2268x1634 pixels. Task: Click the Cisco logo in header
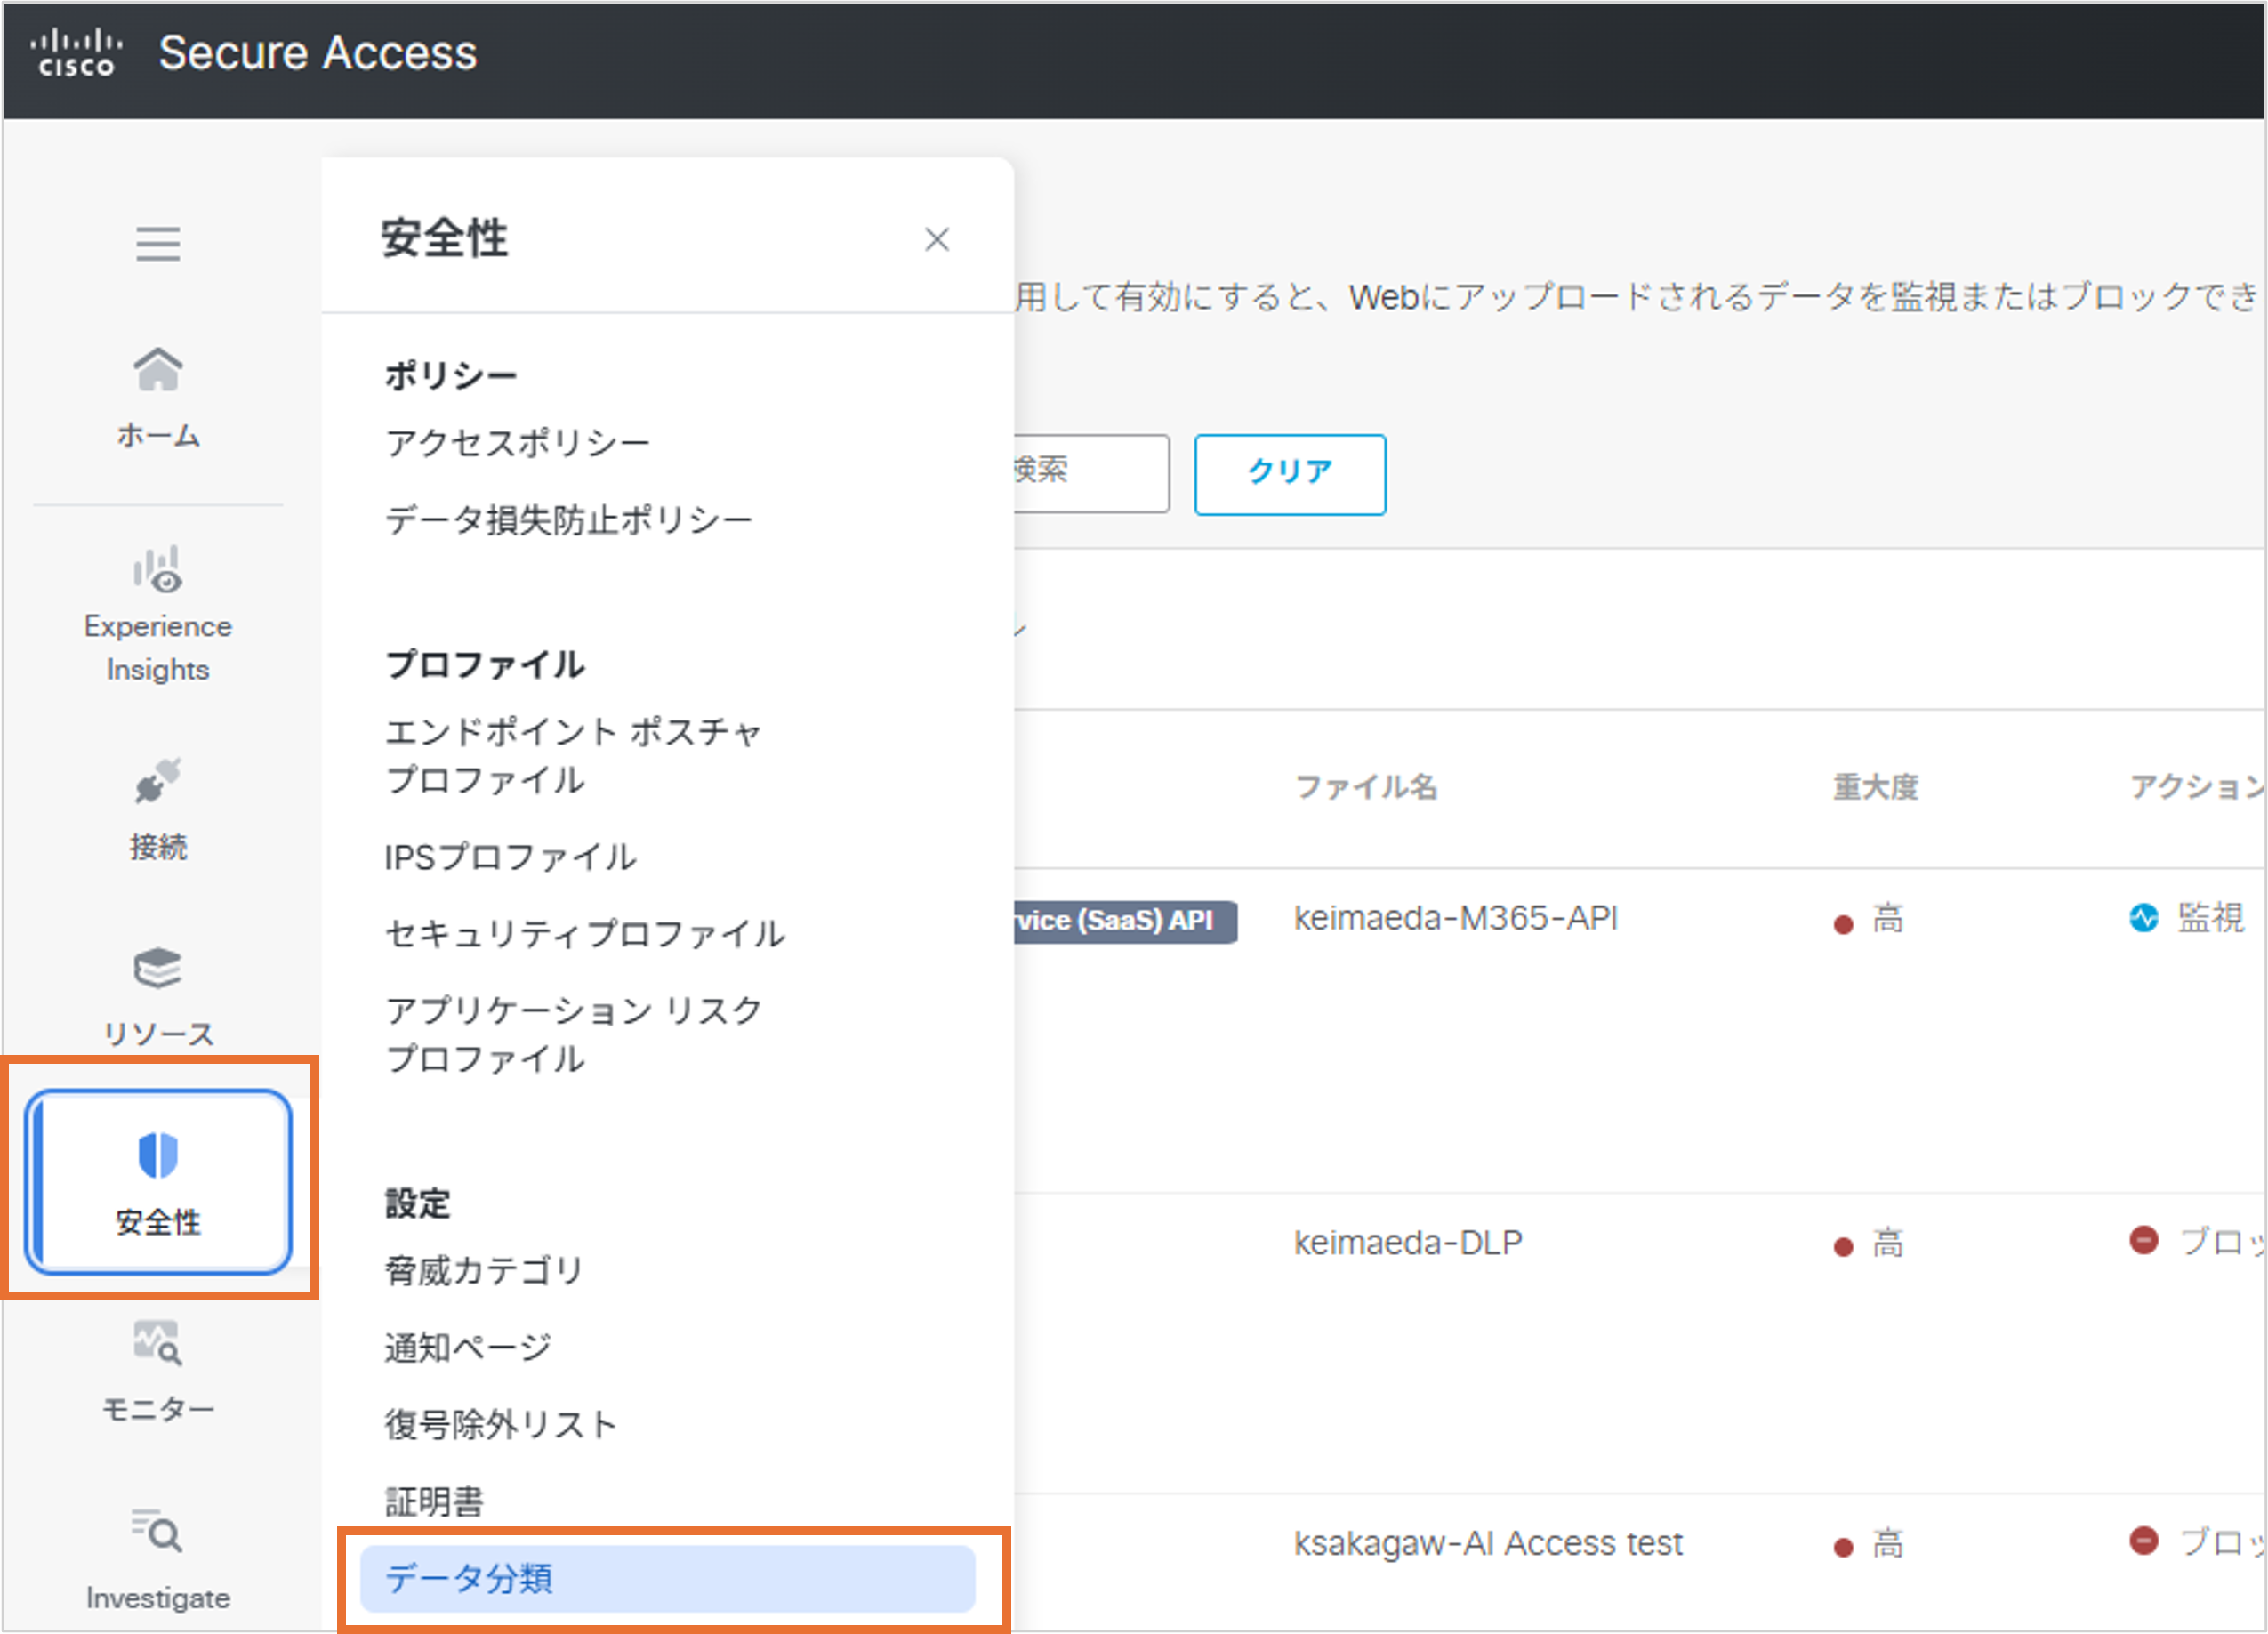[x=76, y=54]
